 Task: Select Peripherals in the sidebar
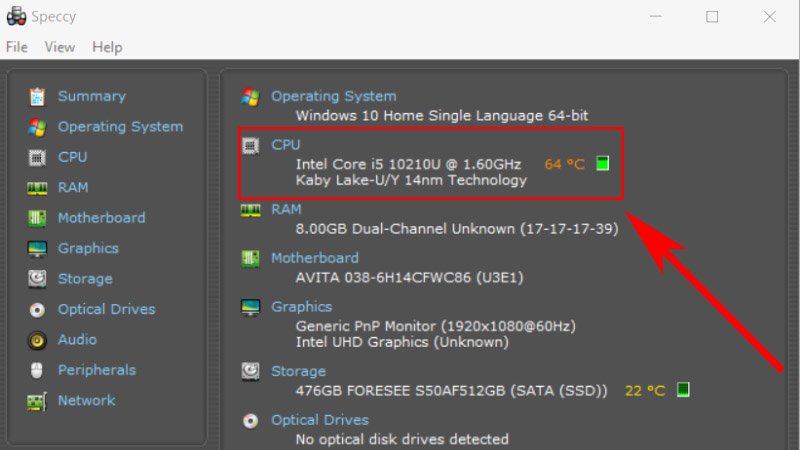tap(97, 370)
